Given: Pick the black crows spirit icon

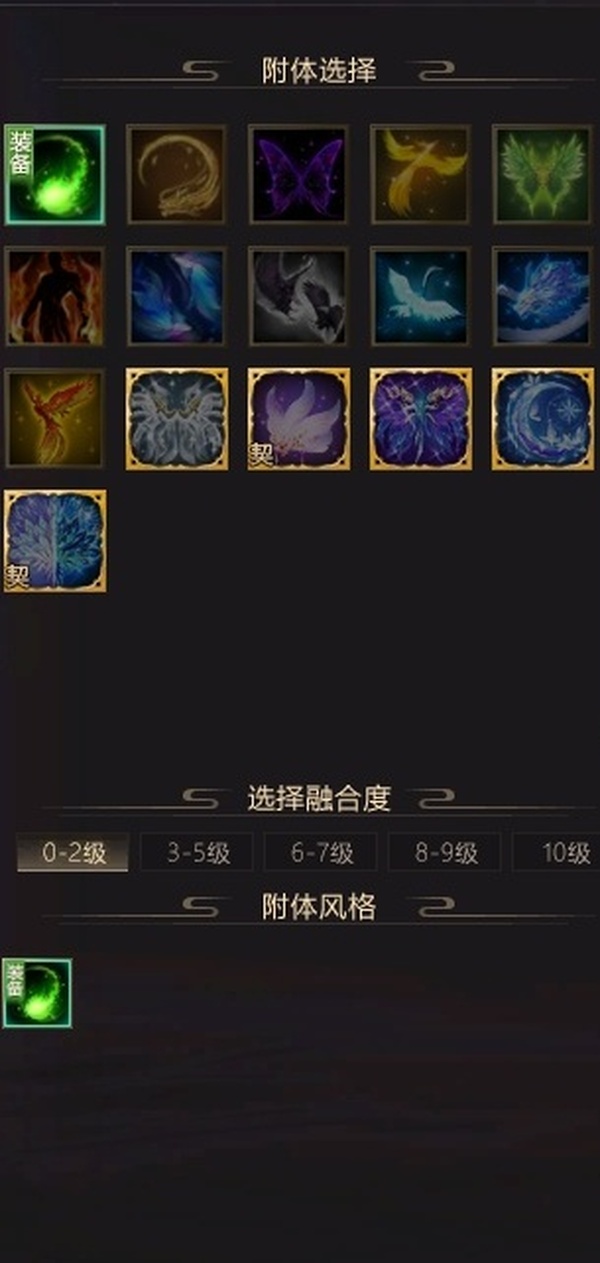Looking at the screenshot, I should coord(298,296).
